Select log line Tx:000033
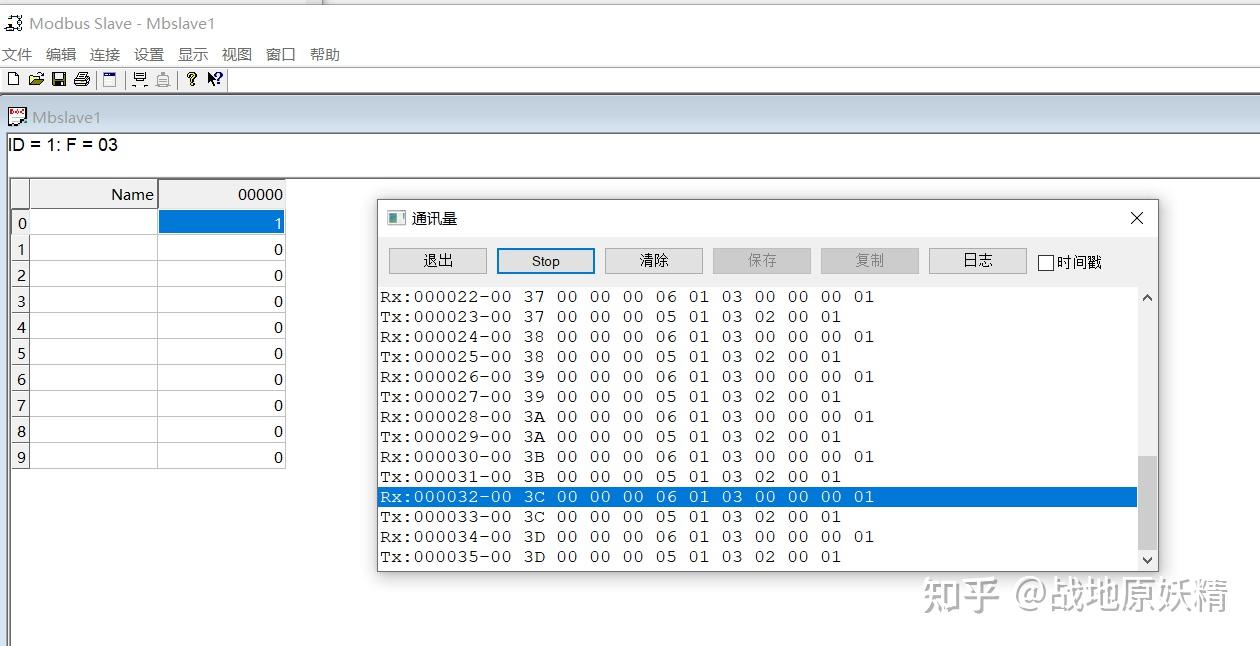The height and width of the screenshot is (646, 1260). pos(758,517)
